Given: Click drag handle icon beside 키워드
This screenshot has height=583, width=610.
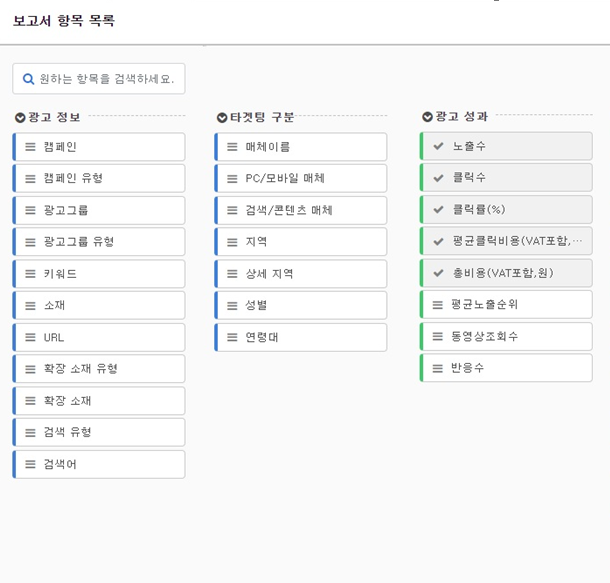Looking at the screenshot, I should click(x=30, y=274).
